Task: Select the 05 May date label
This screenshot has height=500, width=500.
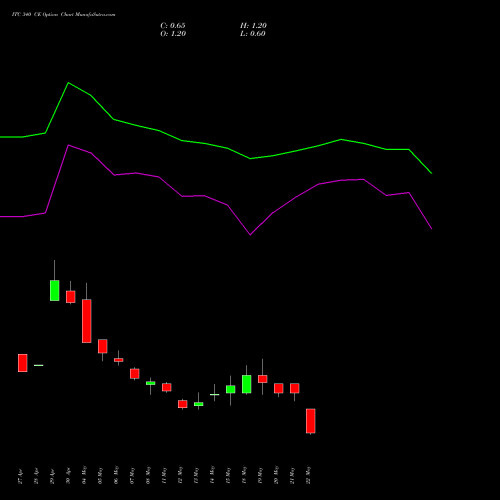Action: [101, 475]
